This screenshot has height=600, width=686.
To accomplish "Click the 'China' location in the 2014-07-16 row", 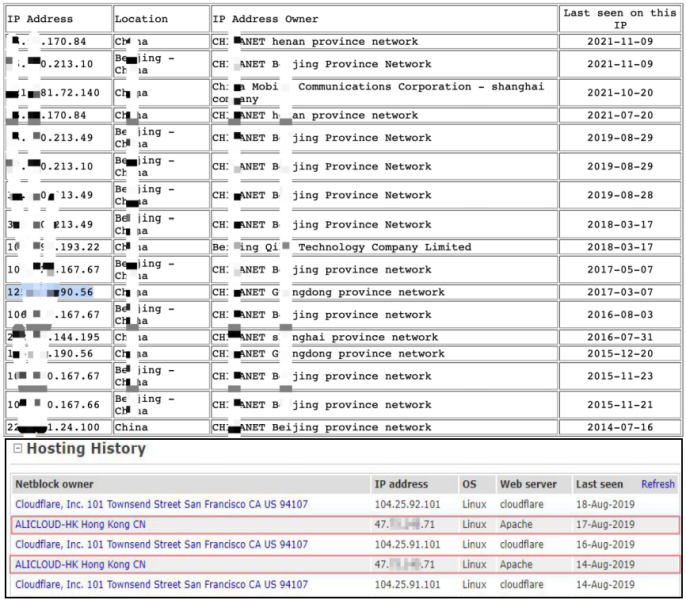I will coord(131,427).
